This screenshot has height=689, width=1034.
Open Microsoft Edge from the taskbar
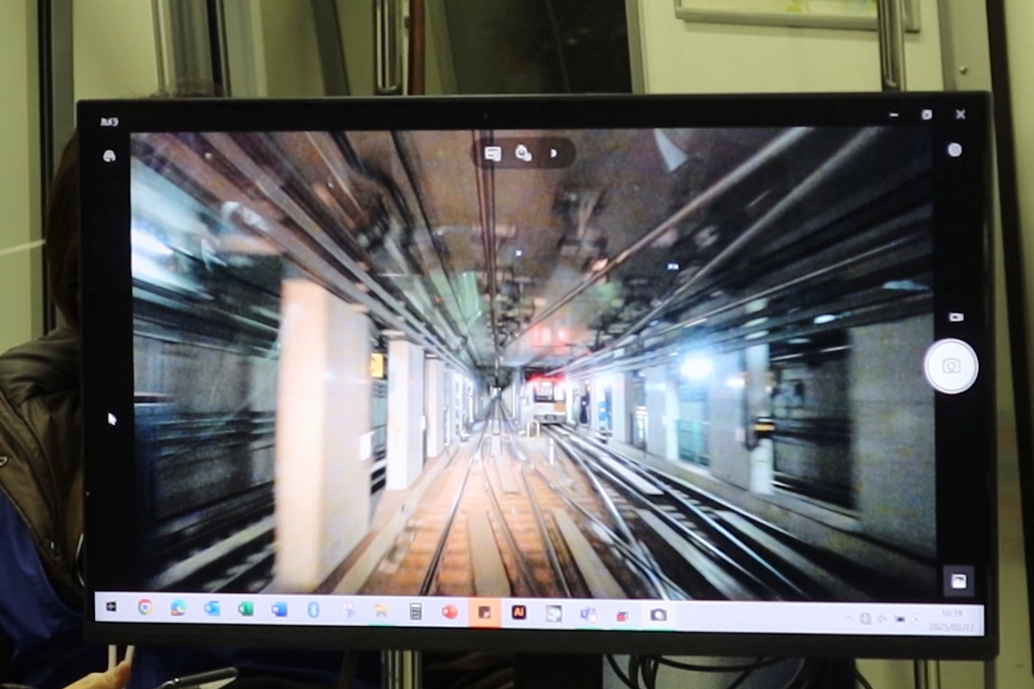click(x=178, y=608)
